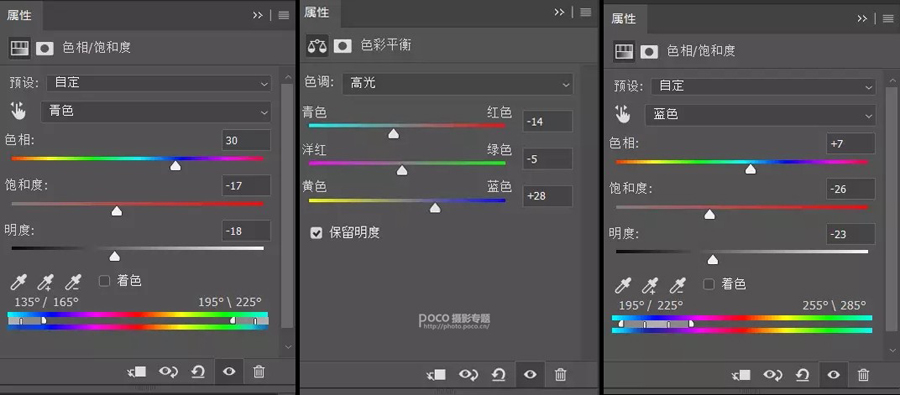Screen dimensions: 900x395
Task: Enable the 着色 checkbox in the 青色 panel
Action: (104, 281)
